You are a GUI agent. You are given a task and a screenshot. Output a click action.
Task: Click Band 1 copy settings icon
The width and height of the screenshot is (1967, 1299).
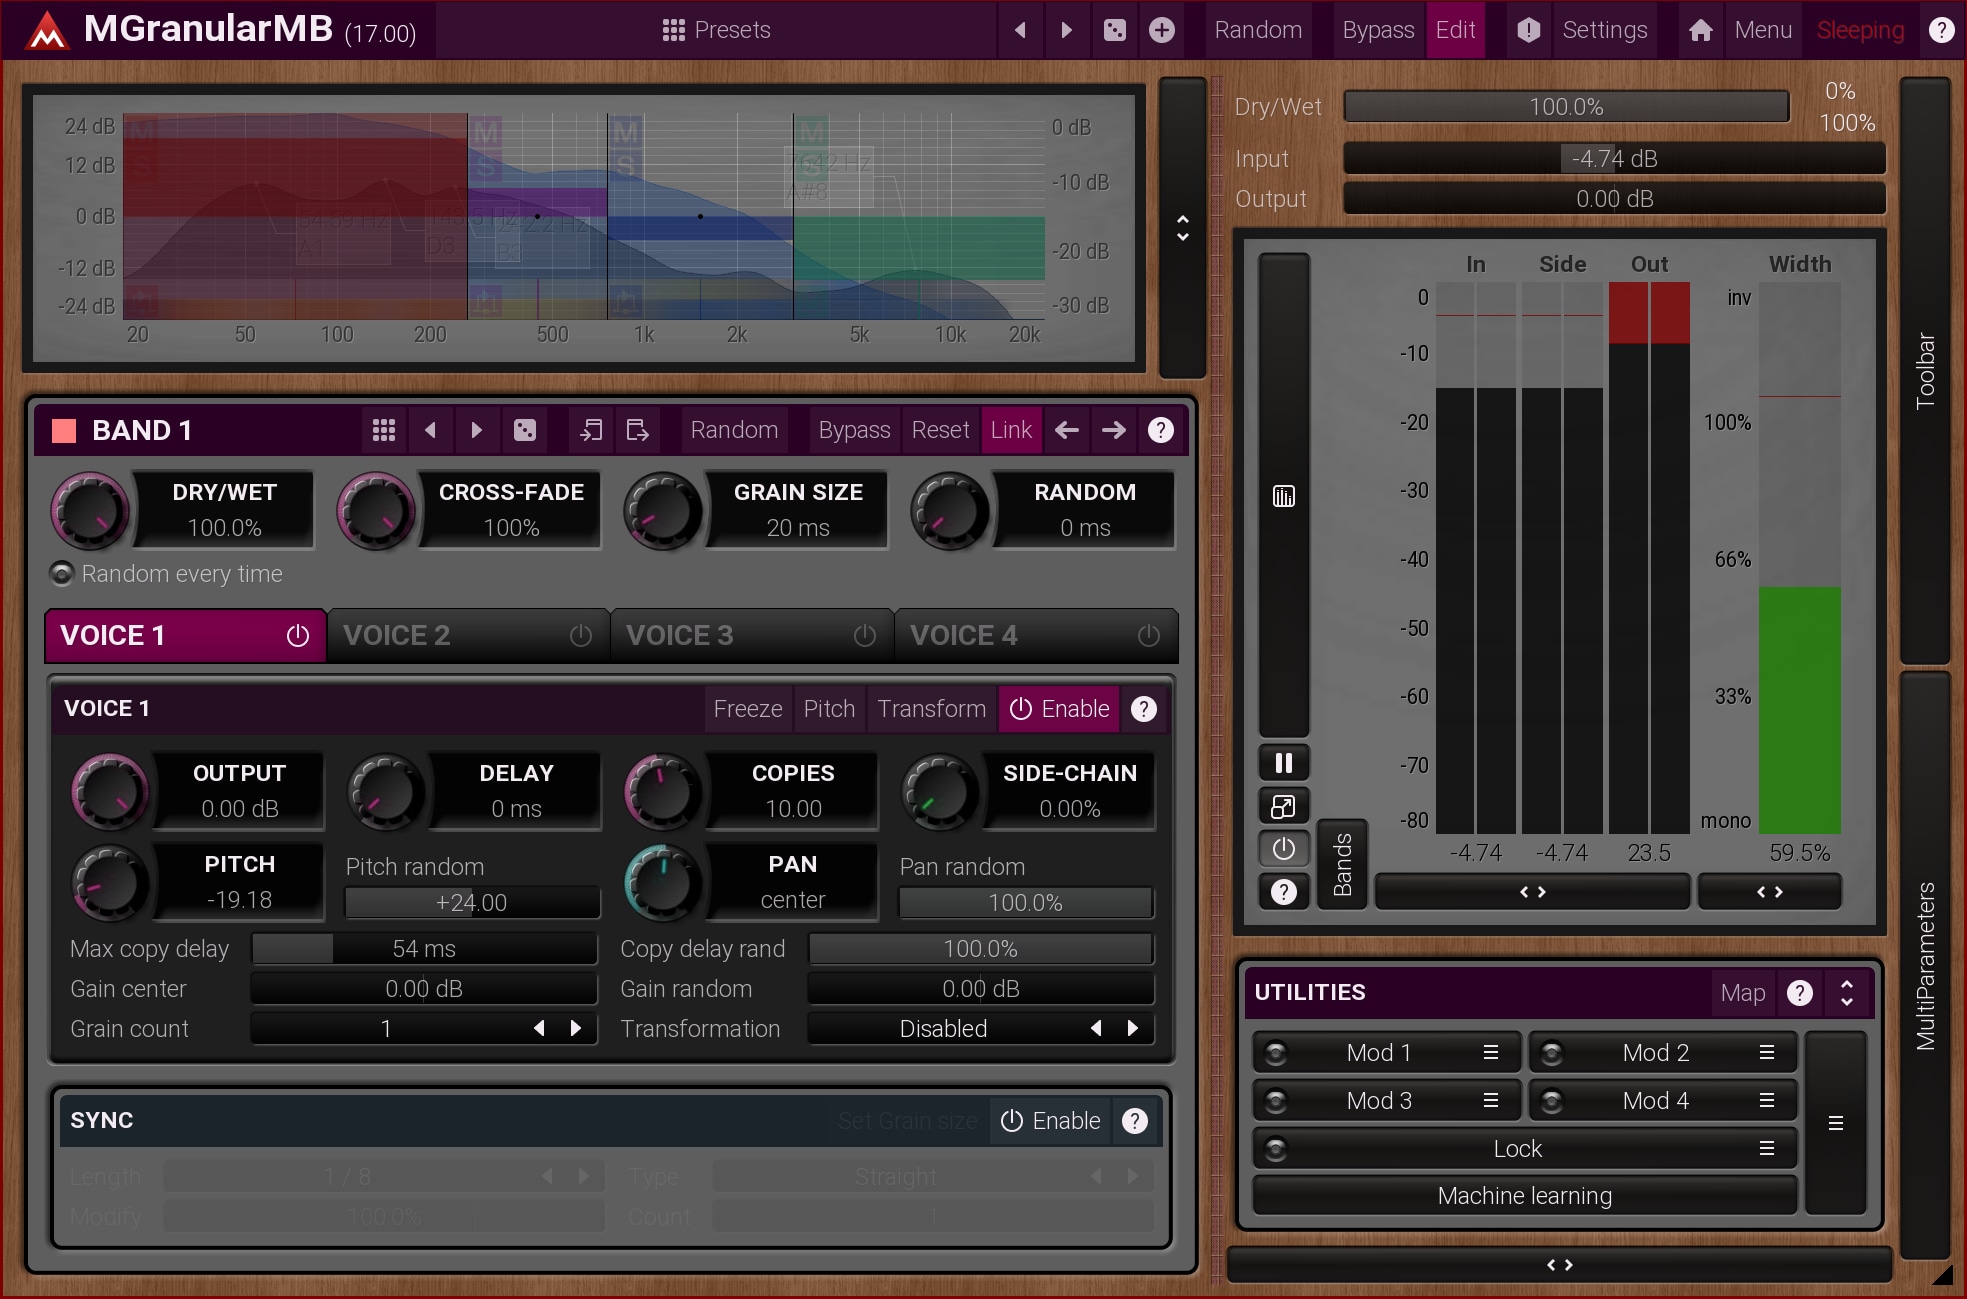(x=591, y=430)
